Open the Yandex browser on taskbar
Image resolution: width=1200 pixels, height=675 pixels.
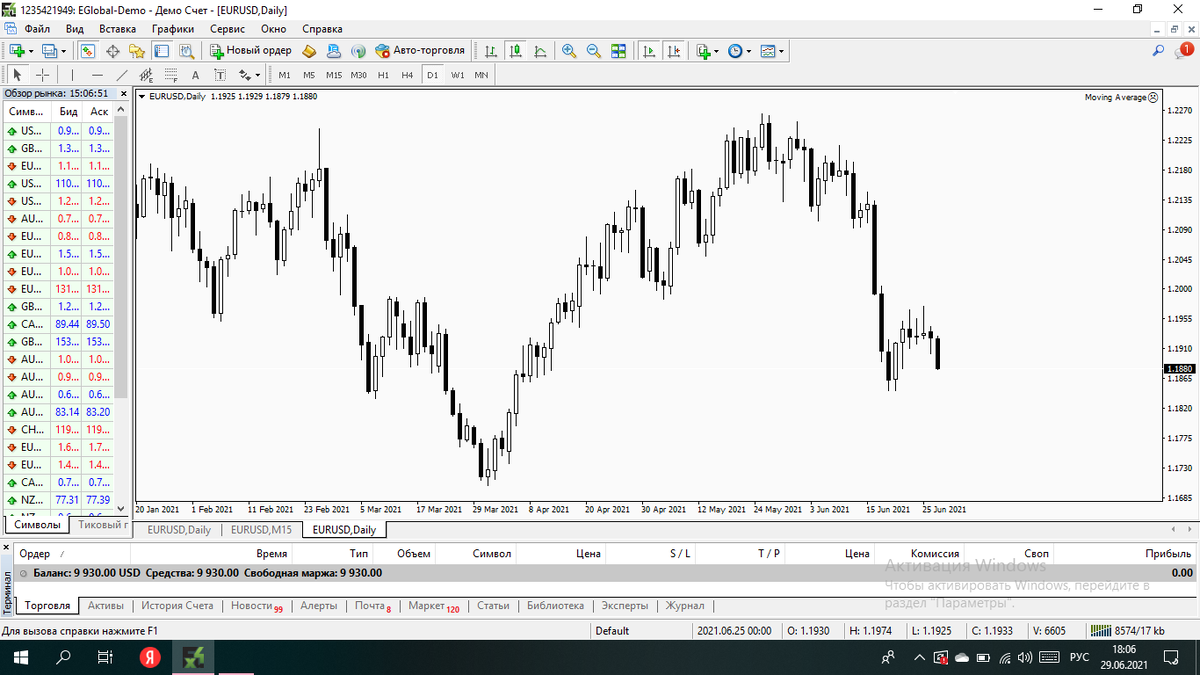[149, 658]
